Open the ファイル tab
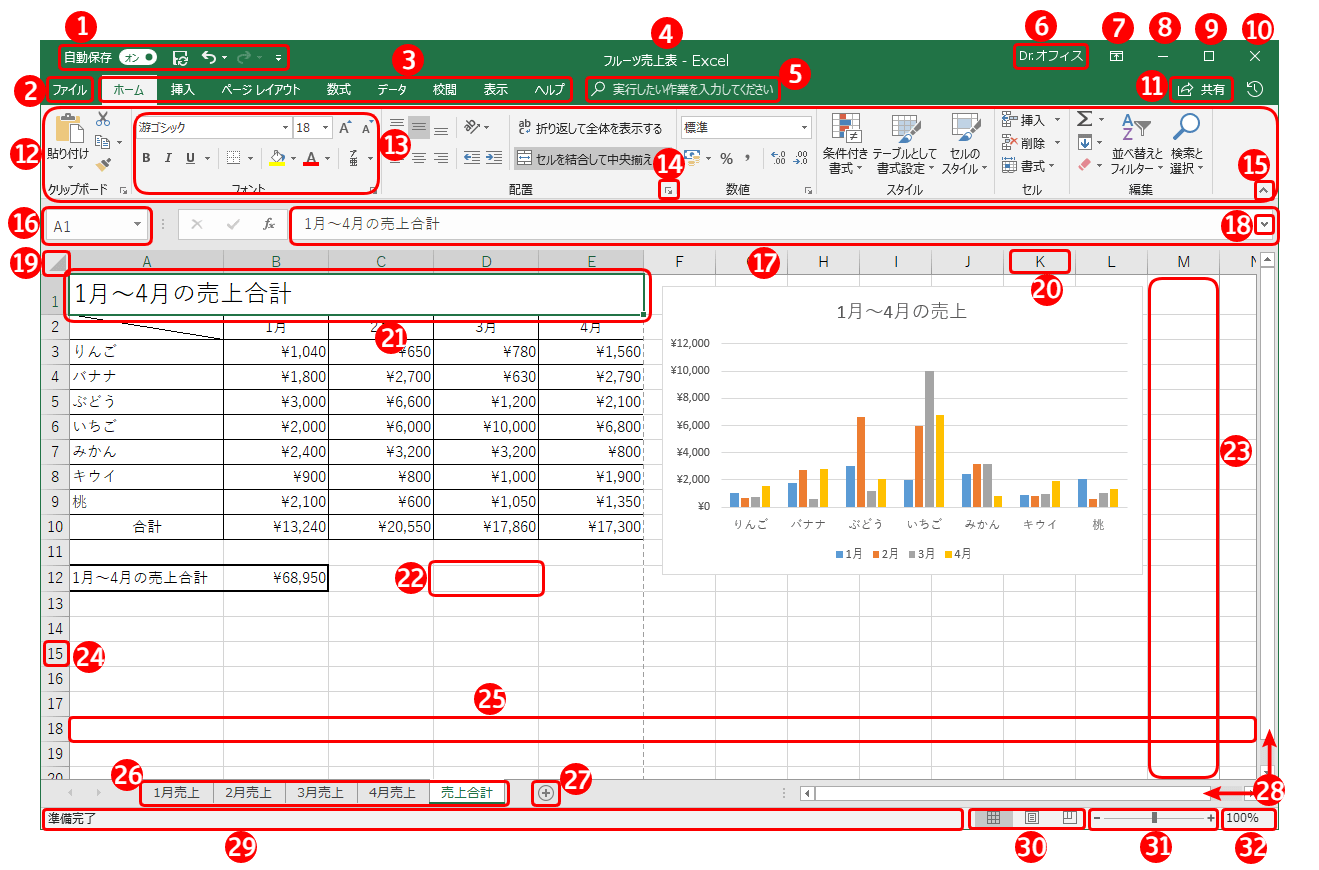The width and height of the screenshot is (1319, 870). pos(69,89)
